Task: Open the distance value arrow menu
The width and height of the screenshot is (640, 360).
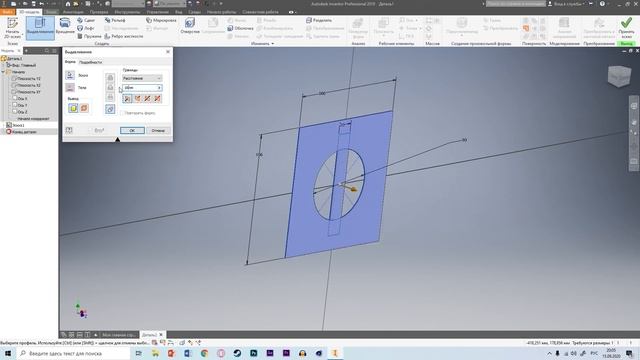Action: [x=159, y=88]
